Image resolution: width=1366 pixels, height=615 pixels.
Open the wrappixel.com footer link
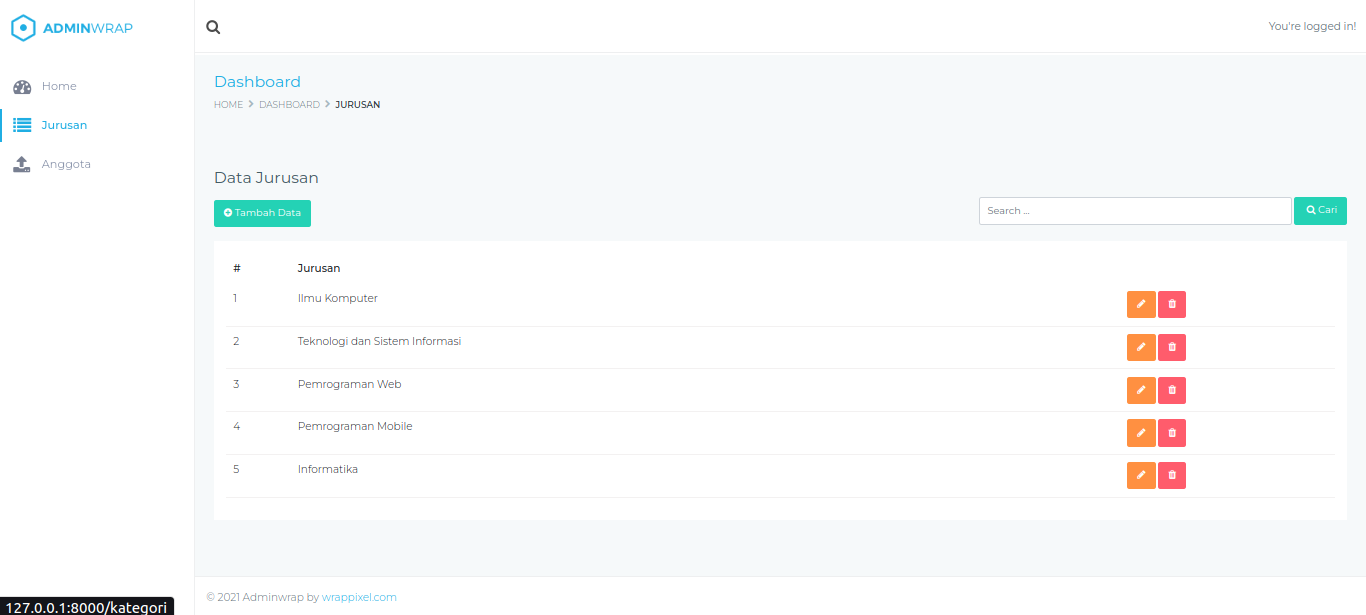tap(359, 597)
